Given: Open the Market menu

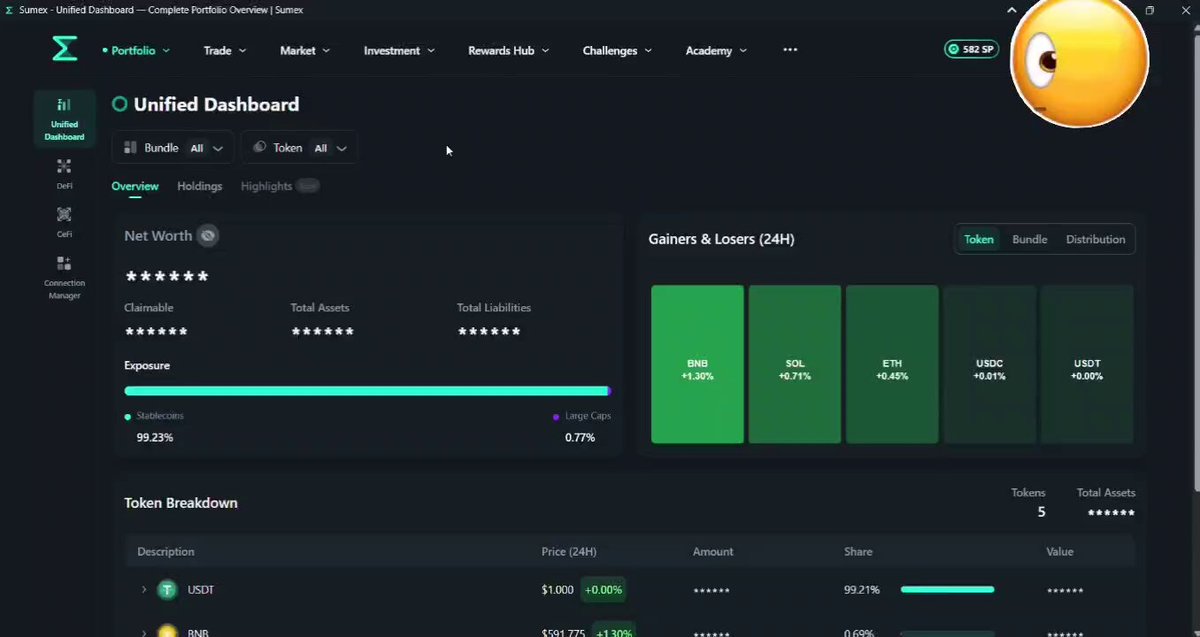Looking at the screenshot, I should click(x=305, y=50).
